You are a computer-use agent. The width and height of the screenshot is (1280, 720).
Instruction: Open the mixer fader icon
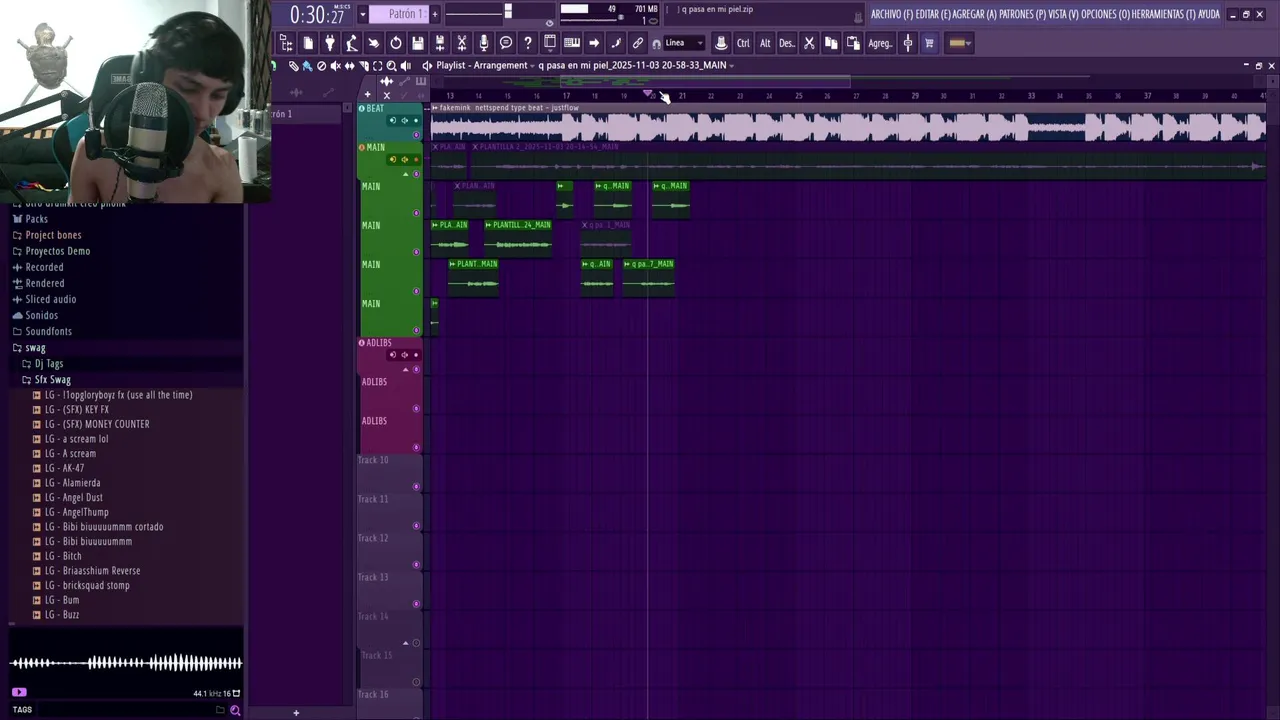tap(908, 43)
